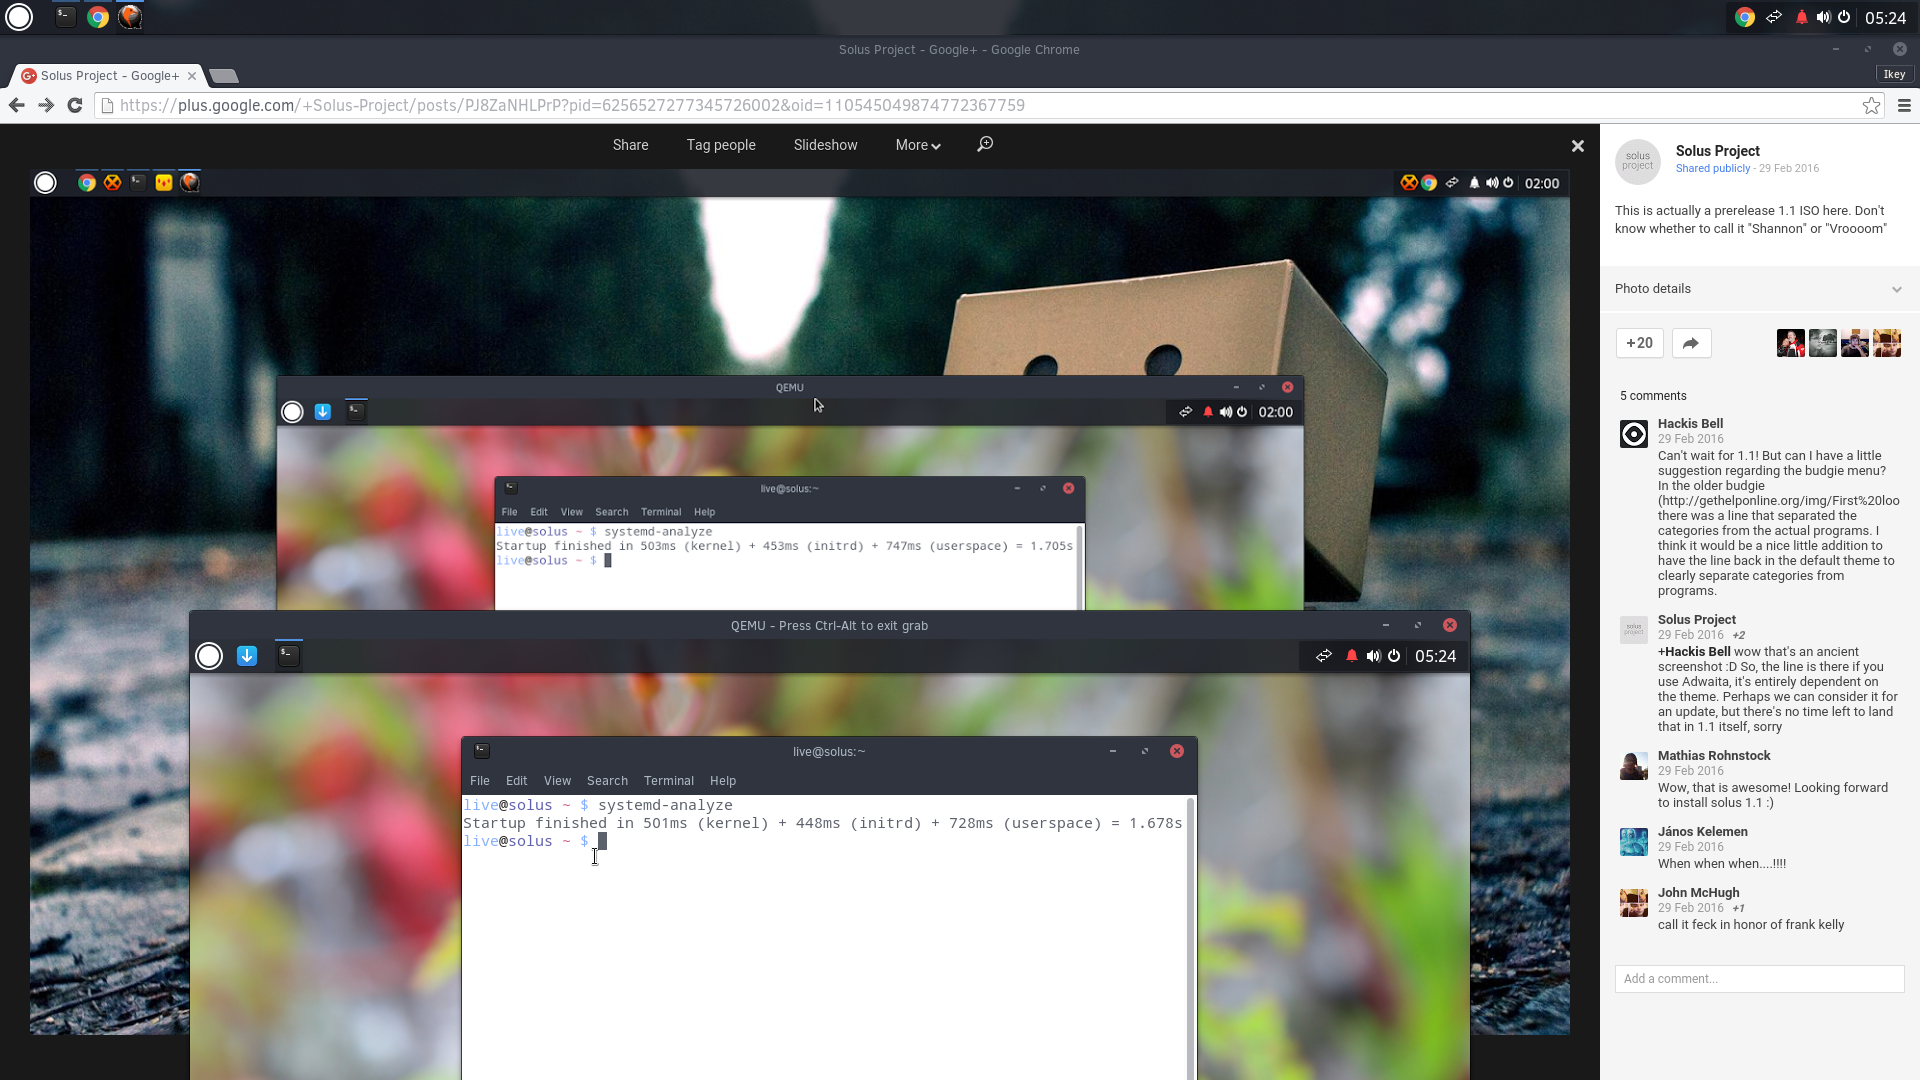Image resolution: width=1920 pixels, height=1080 pixels.
Task: Click the Ikey profile button in Chrome
Action: [1894, 74]
